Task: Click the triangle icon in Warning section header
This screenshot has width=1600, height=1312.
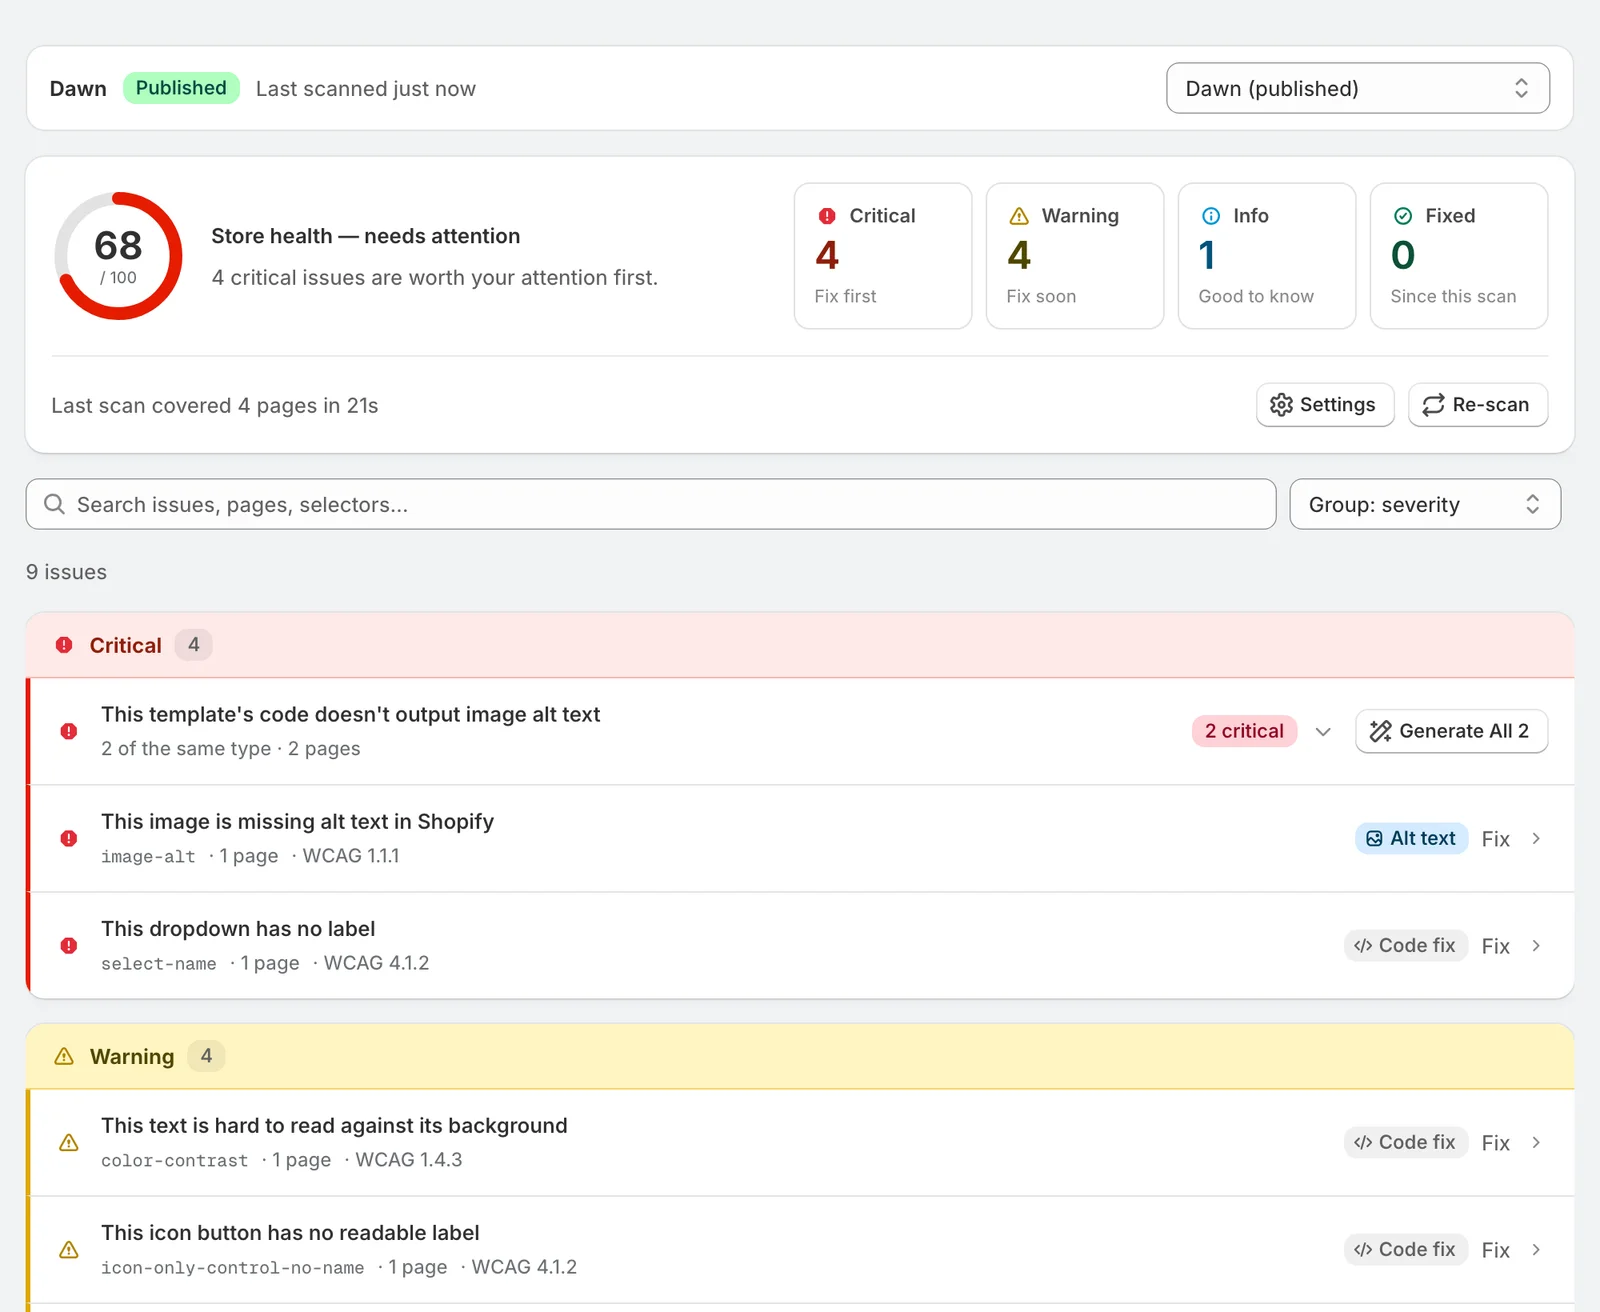Action: click(x=64, y=1056)
